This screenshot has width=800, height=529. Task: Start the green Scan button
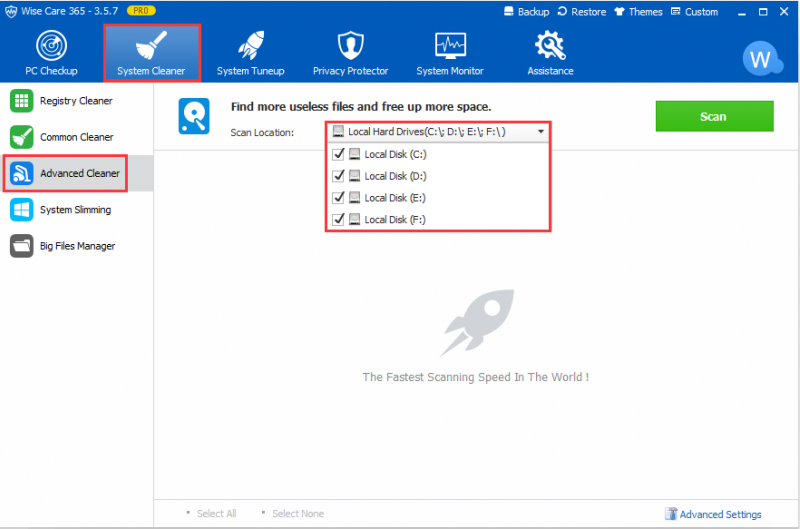pos(714,116)
